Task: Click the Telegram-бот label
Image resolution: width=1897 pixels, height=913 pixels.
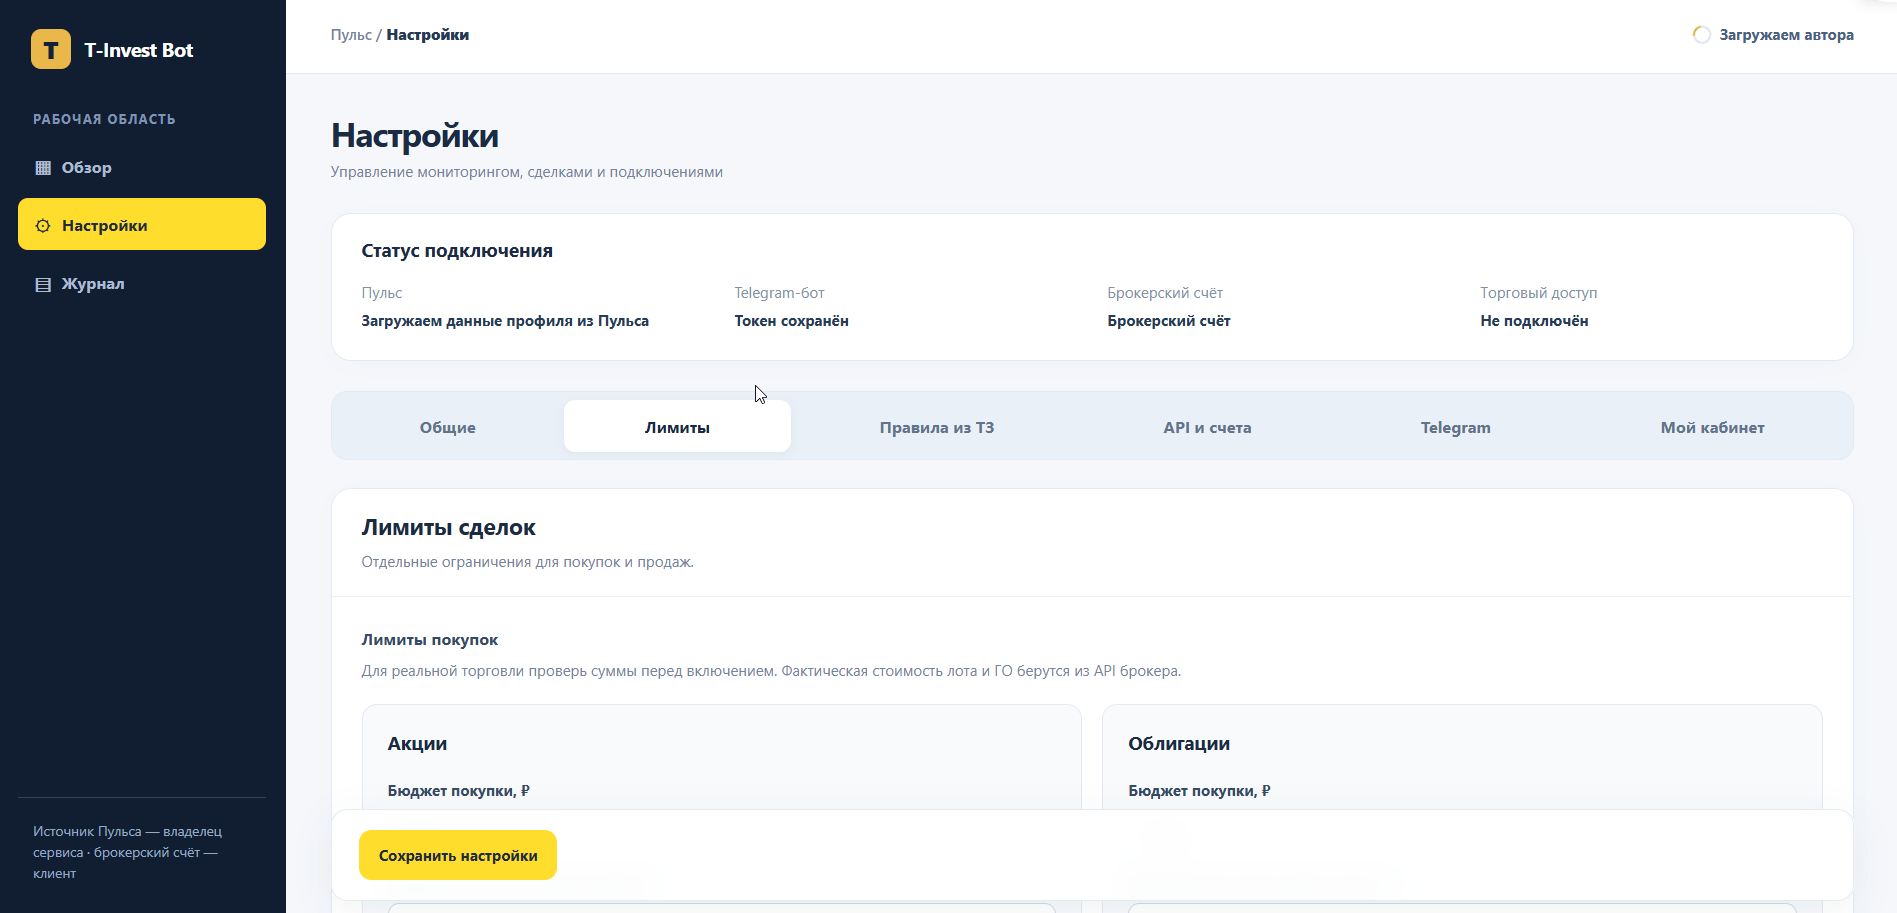Action: [x=779, y=293]
